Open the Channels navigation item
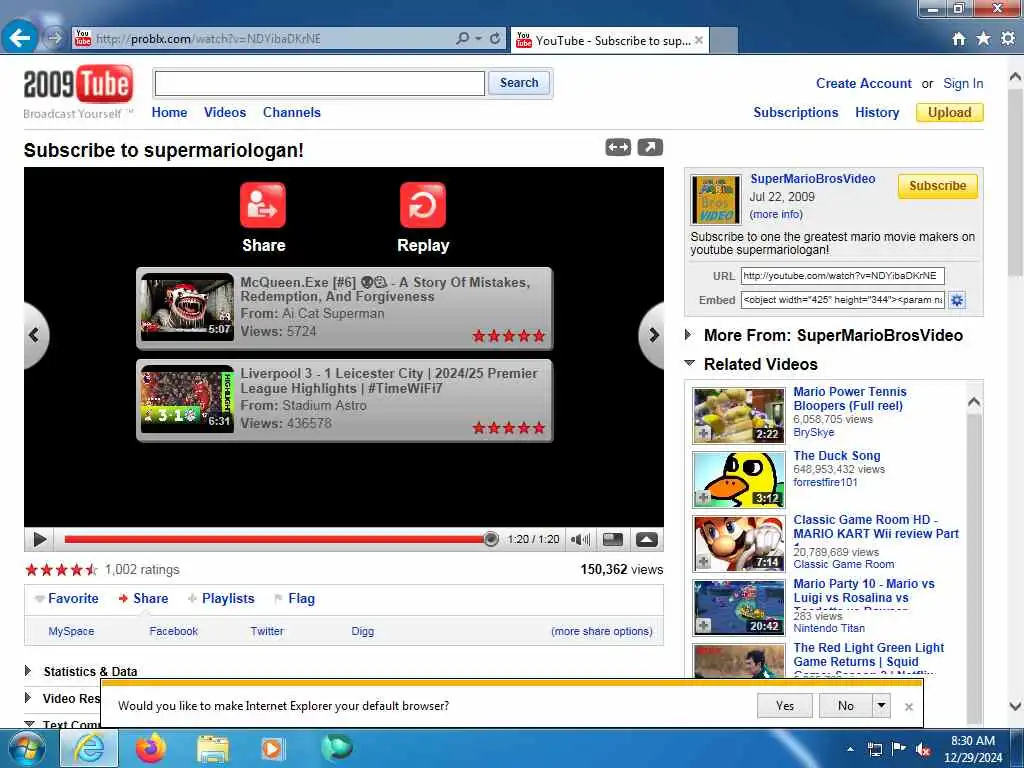 click(291, 112)
